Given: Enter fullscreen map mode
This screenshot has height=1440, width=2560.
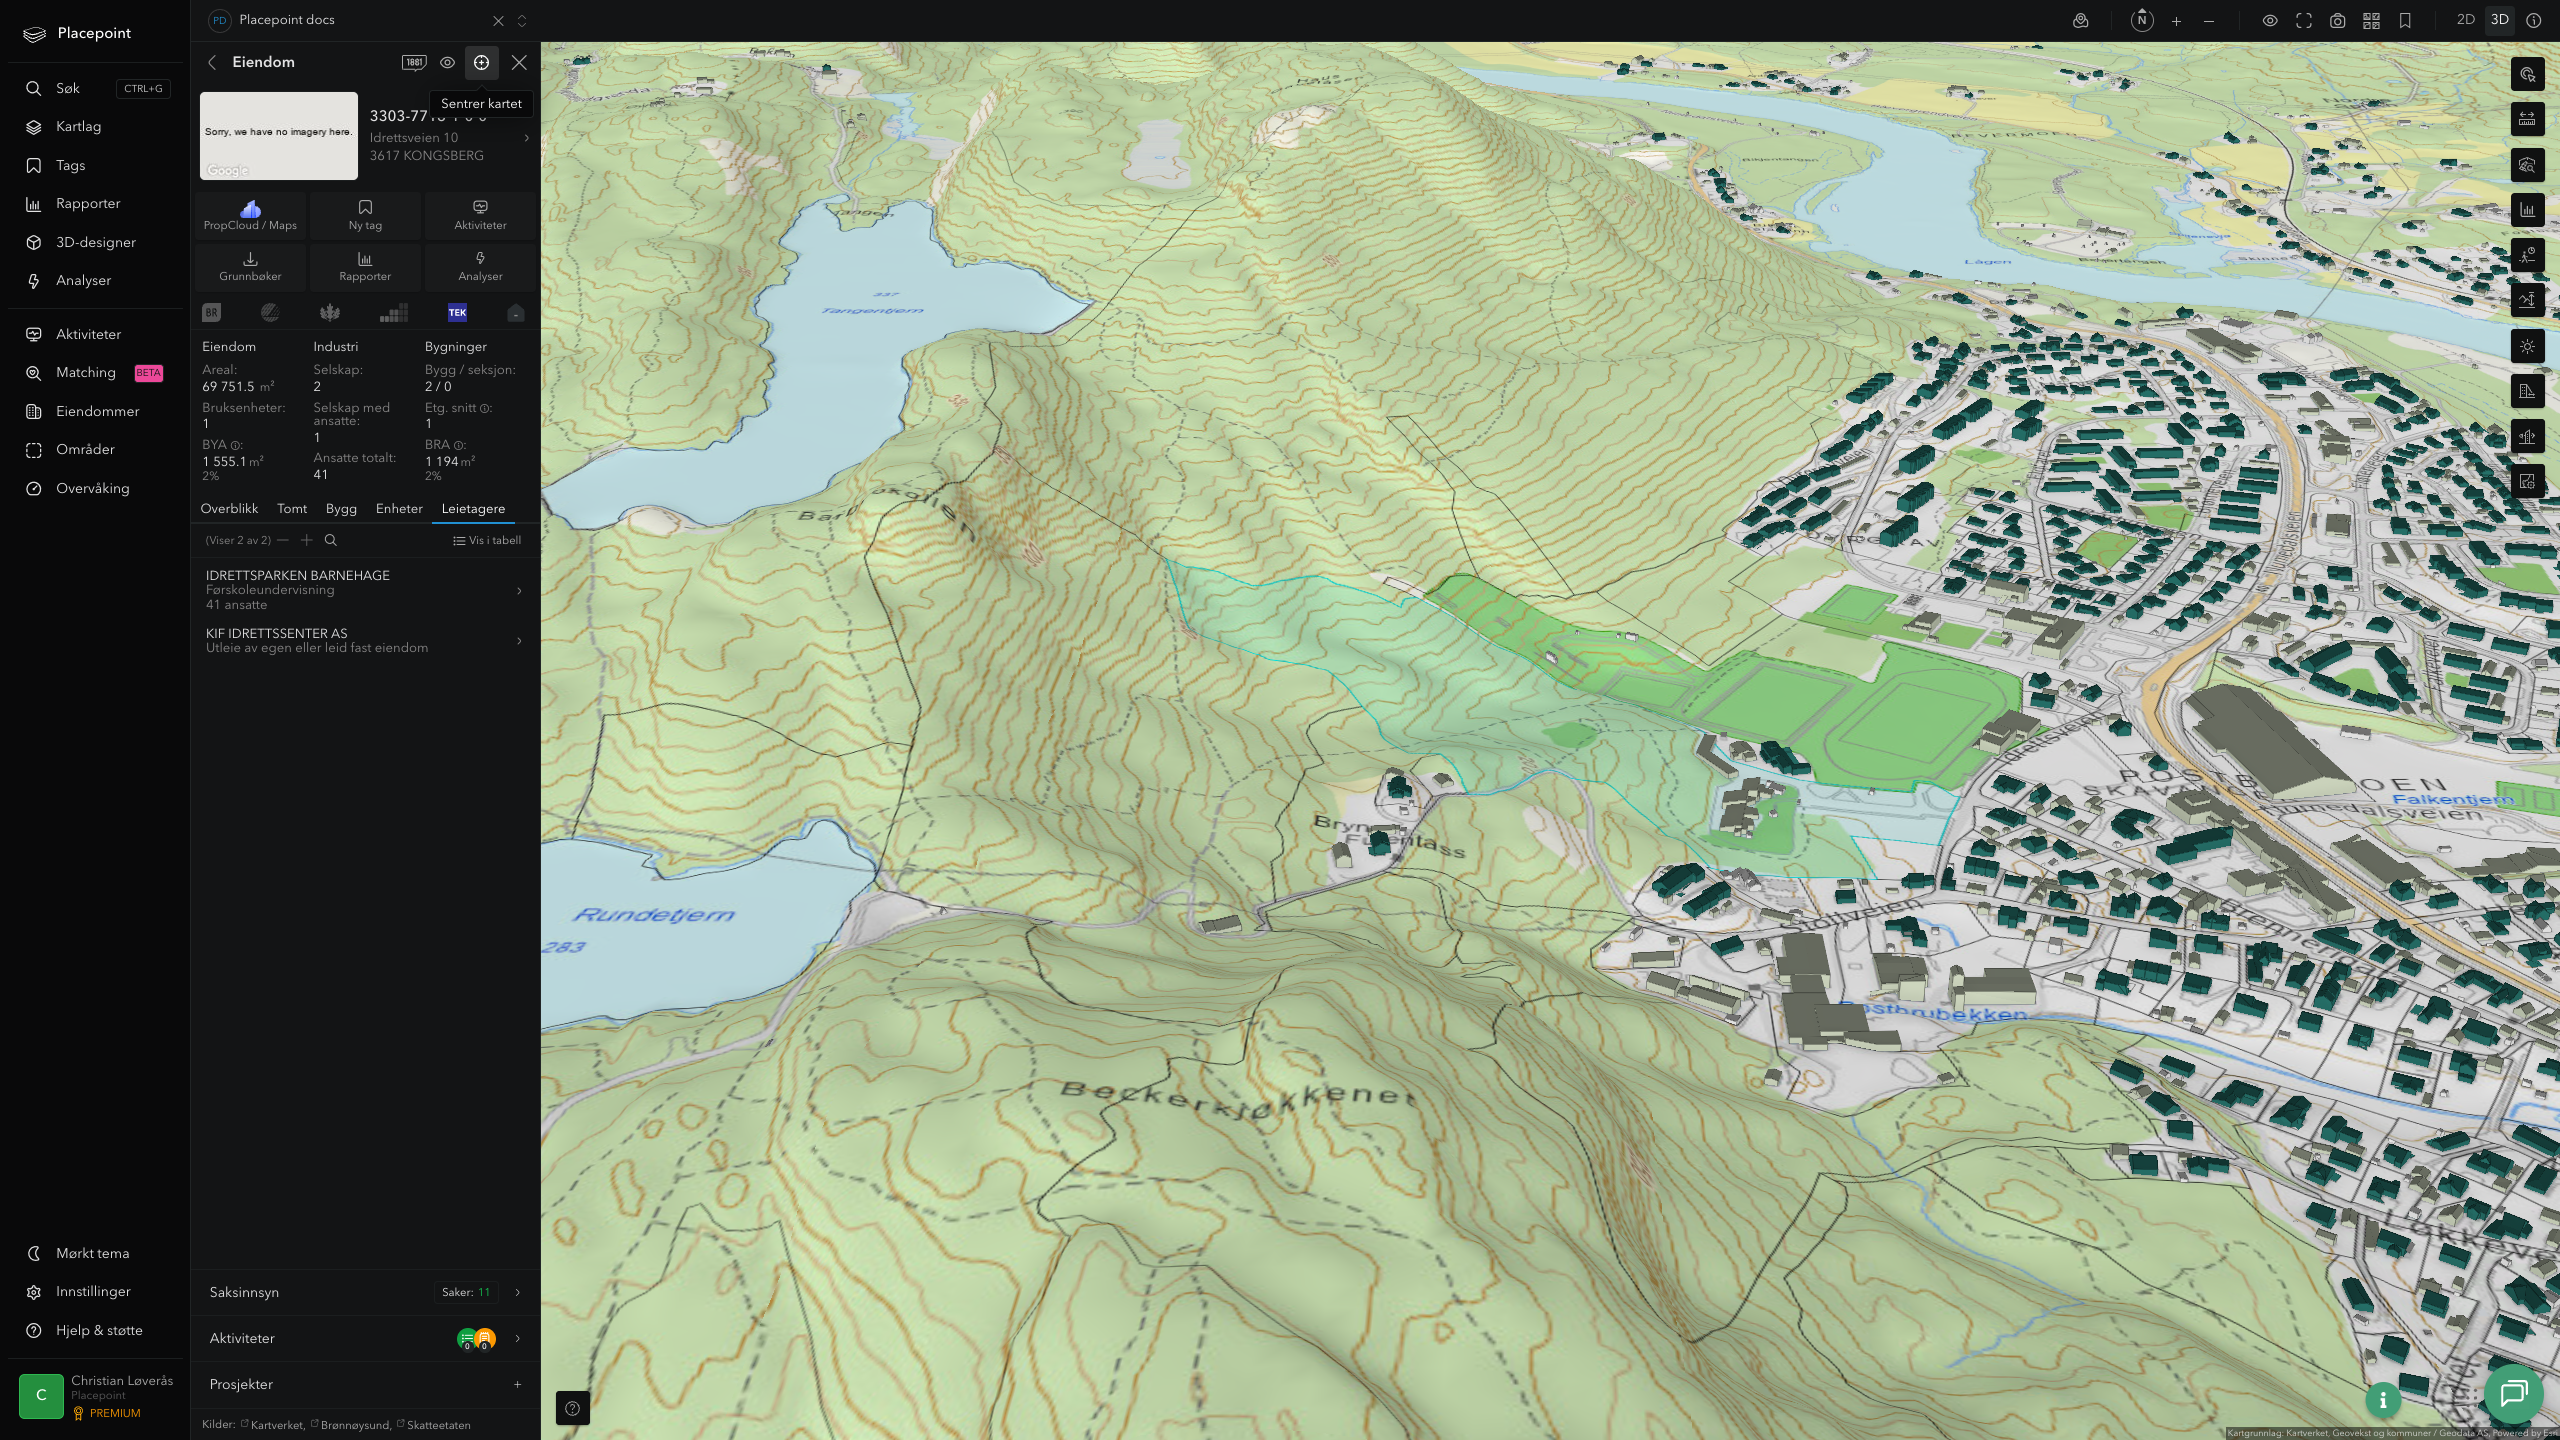Looking at the screenshot, I should point(2304,20).
